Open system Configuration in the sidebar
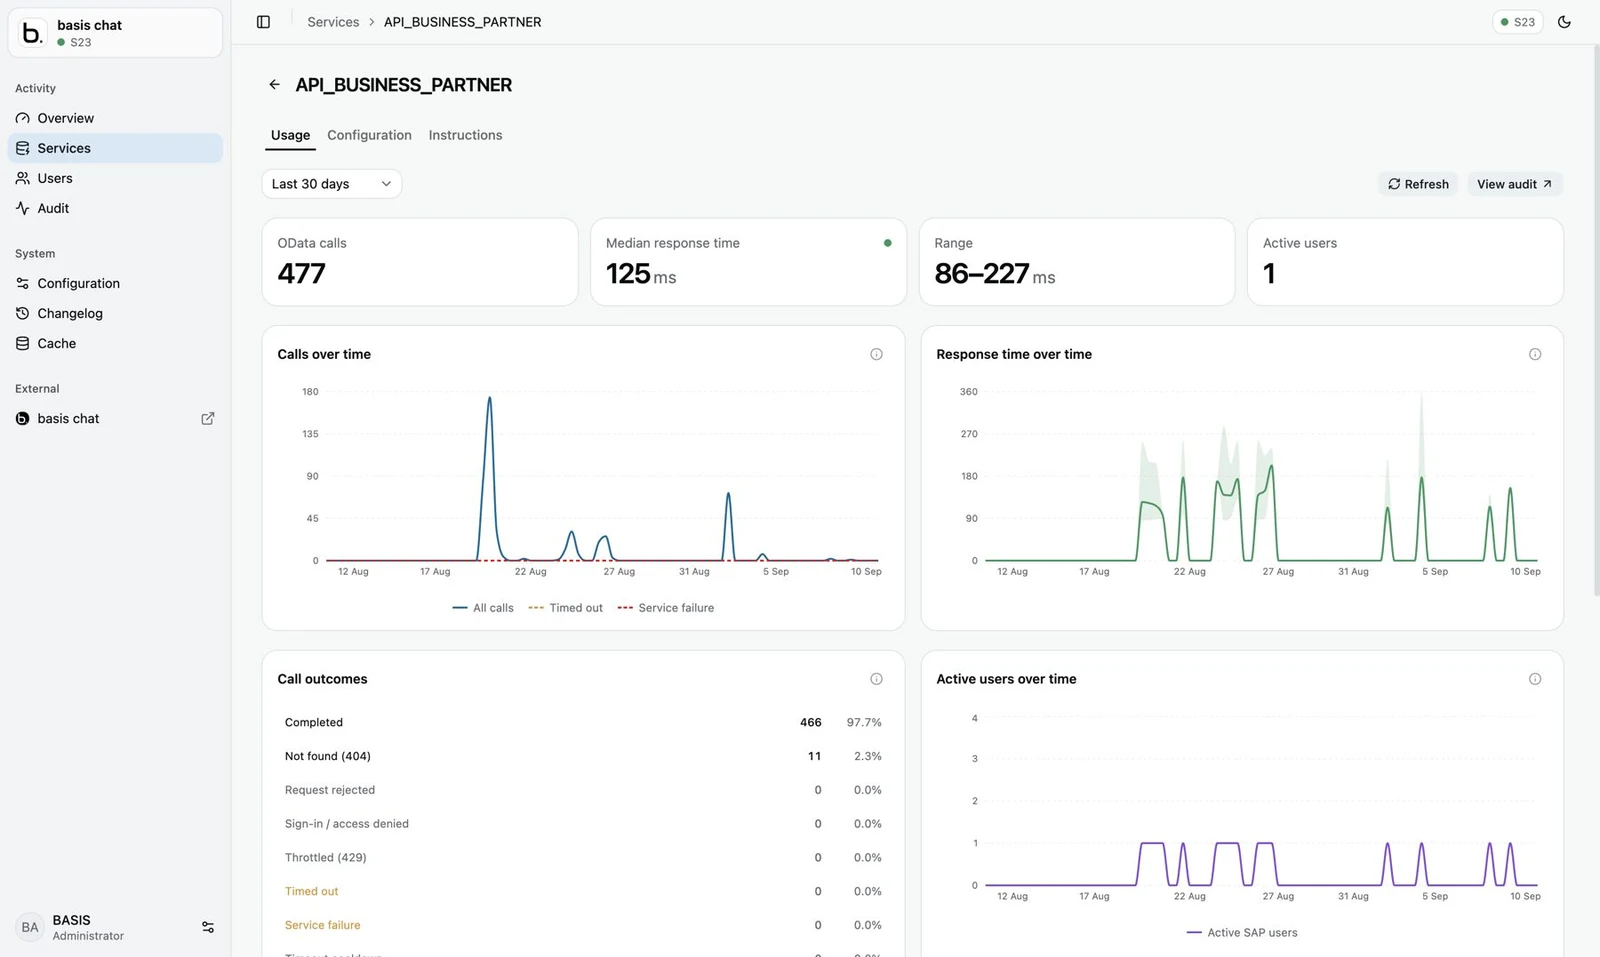 click(x=115, y=283)
